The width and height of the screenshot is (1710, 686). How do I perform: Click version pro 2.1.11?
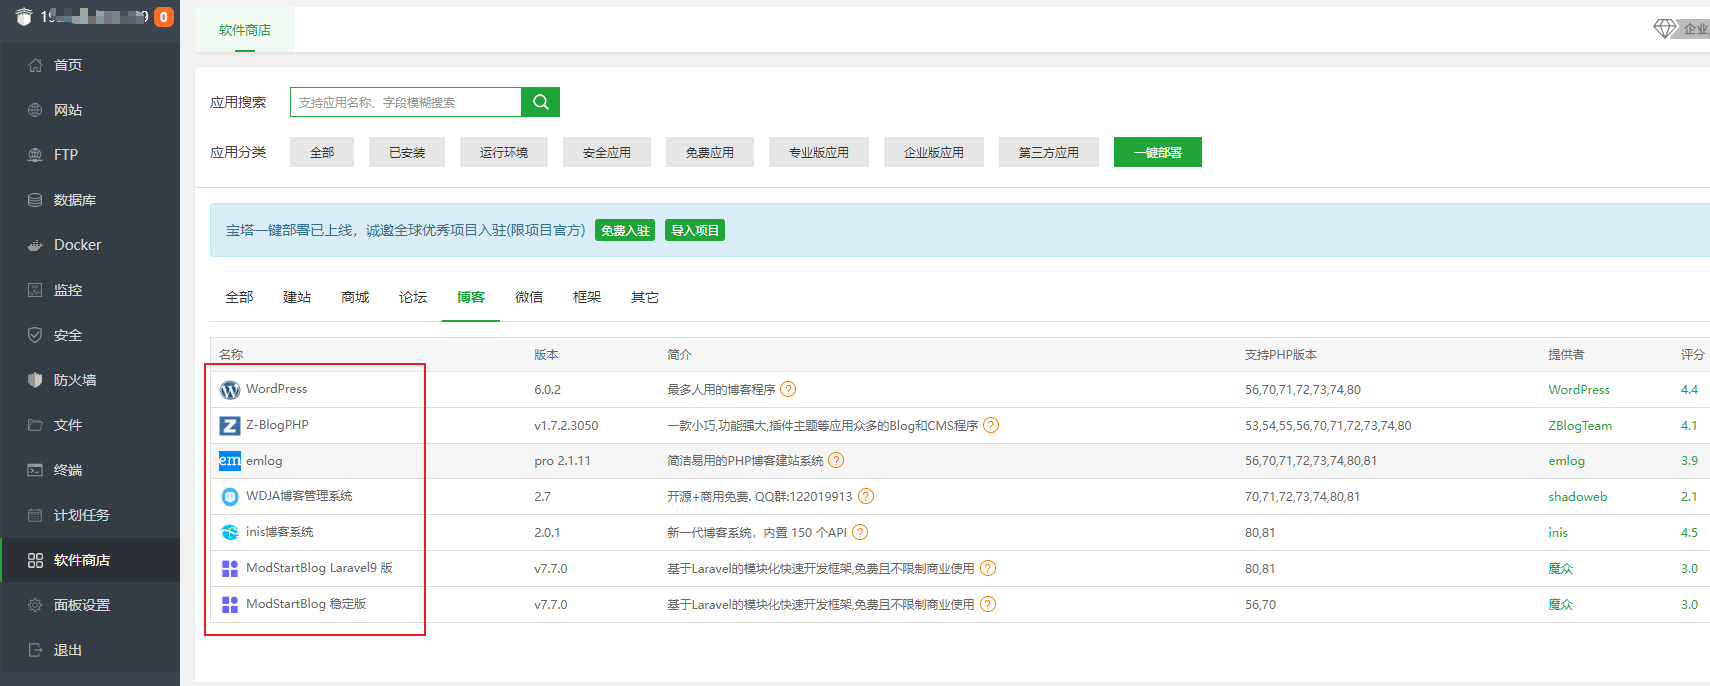click(562, 461)
